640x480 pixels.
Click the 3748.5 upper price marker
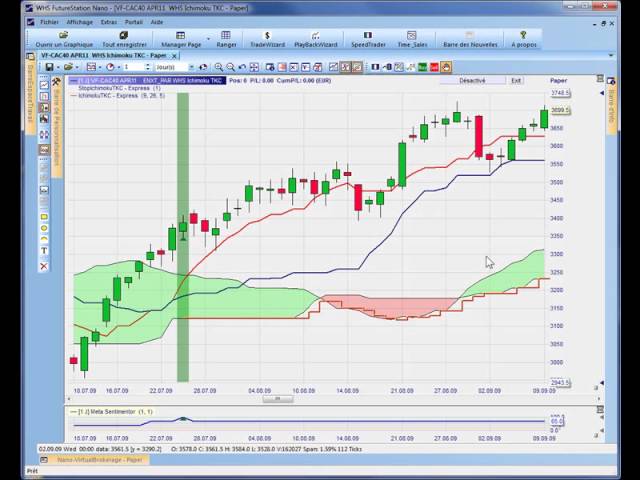(x=560, y=93)
